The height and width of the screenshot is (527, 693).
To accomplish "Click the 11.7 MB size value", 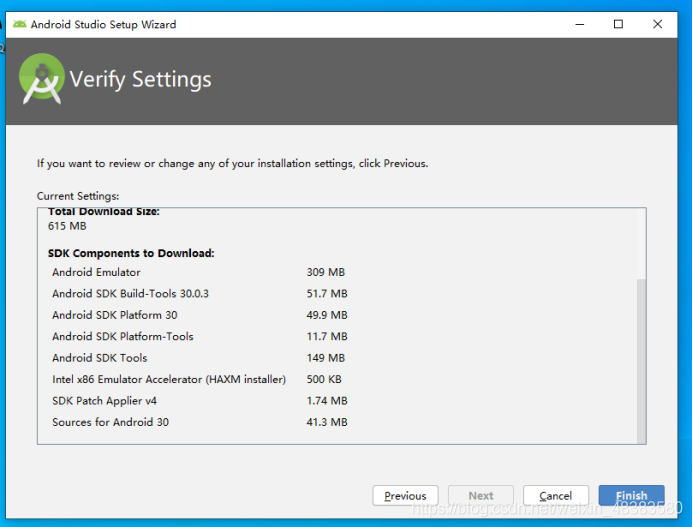I will (327, 336).
